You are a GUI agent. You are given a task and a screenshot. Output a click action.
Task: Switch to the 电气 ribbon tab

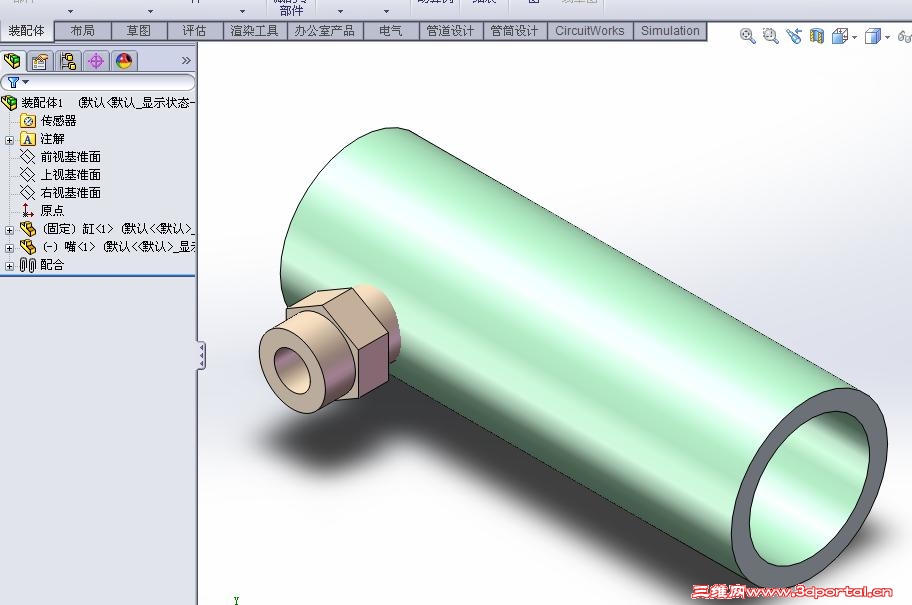point(391,31)
